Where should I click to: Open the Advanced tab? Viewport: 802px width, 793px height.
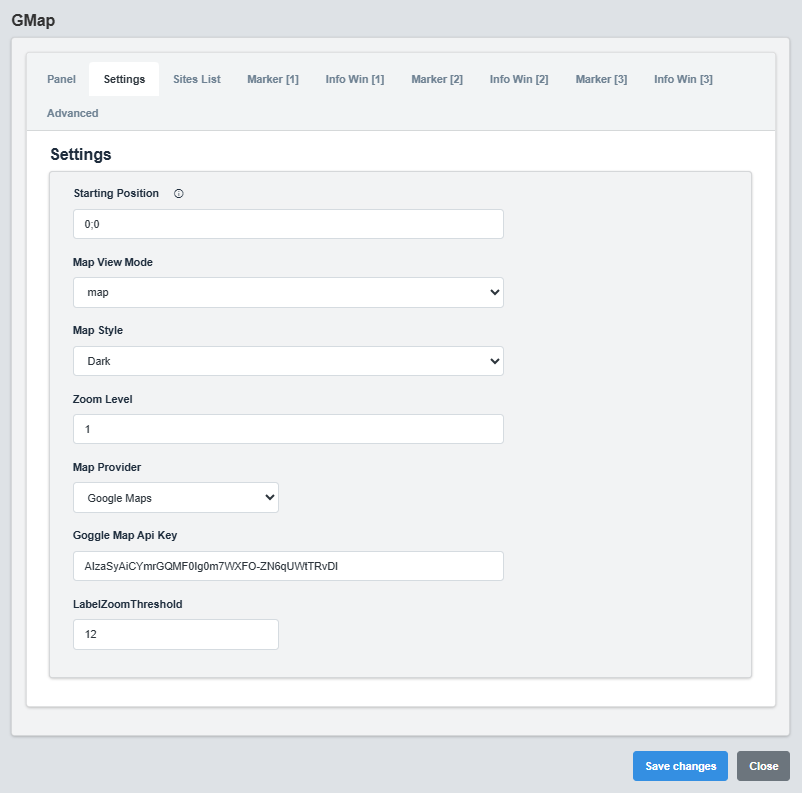pos(72,113)
